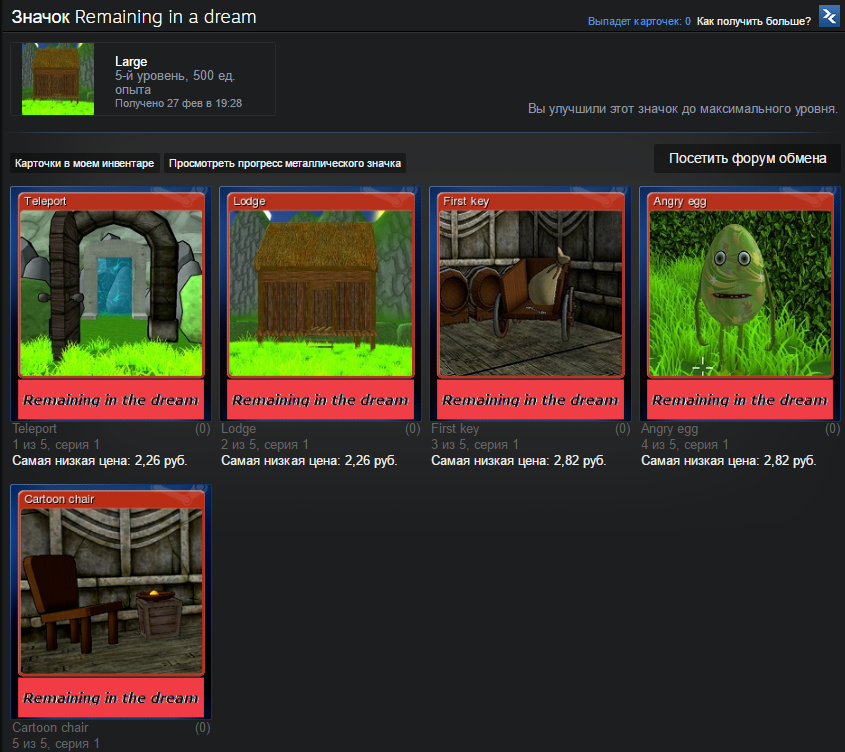Open the Teleport trading card
This screenshot has width=845, height=752.
pyautogui.click(x=111, y=304)
